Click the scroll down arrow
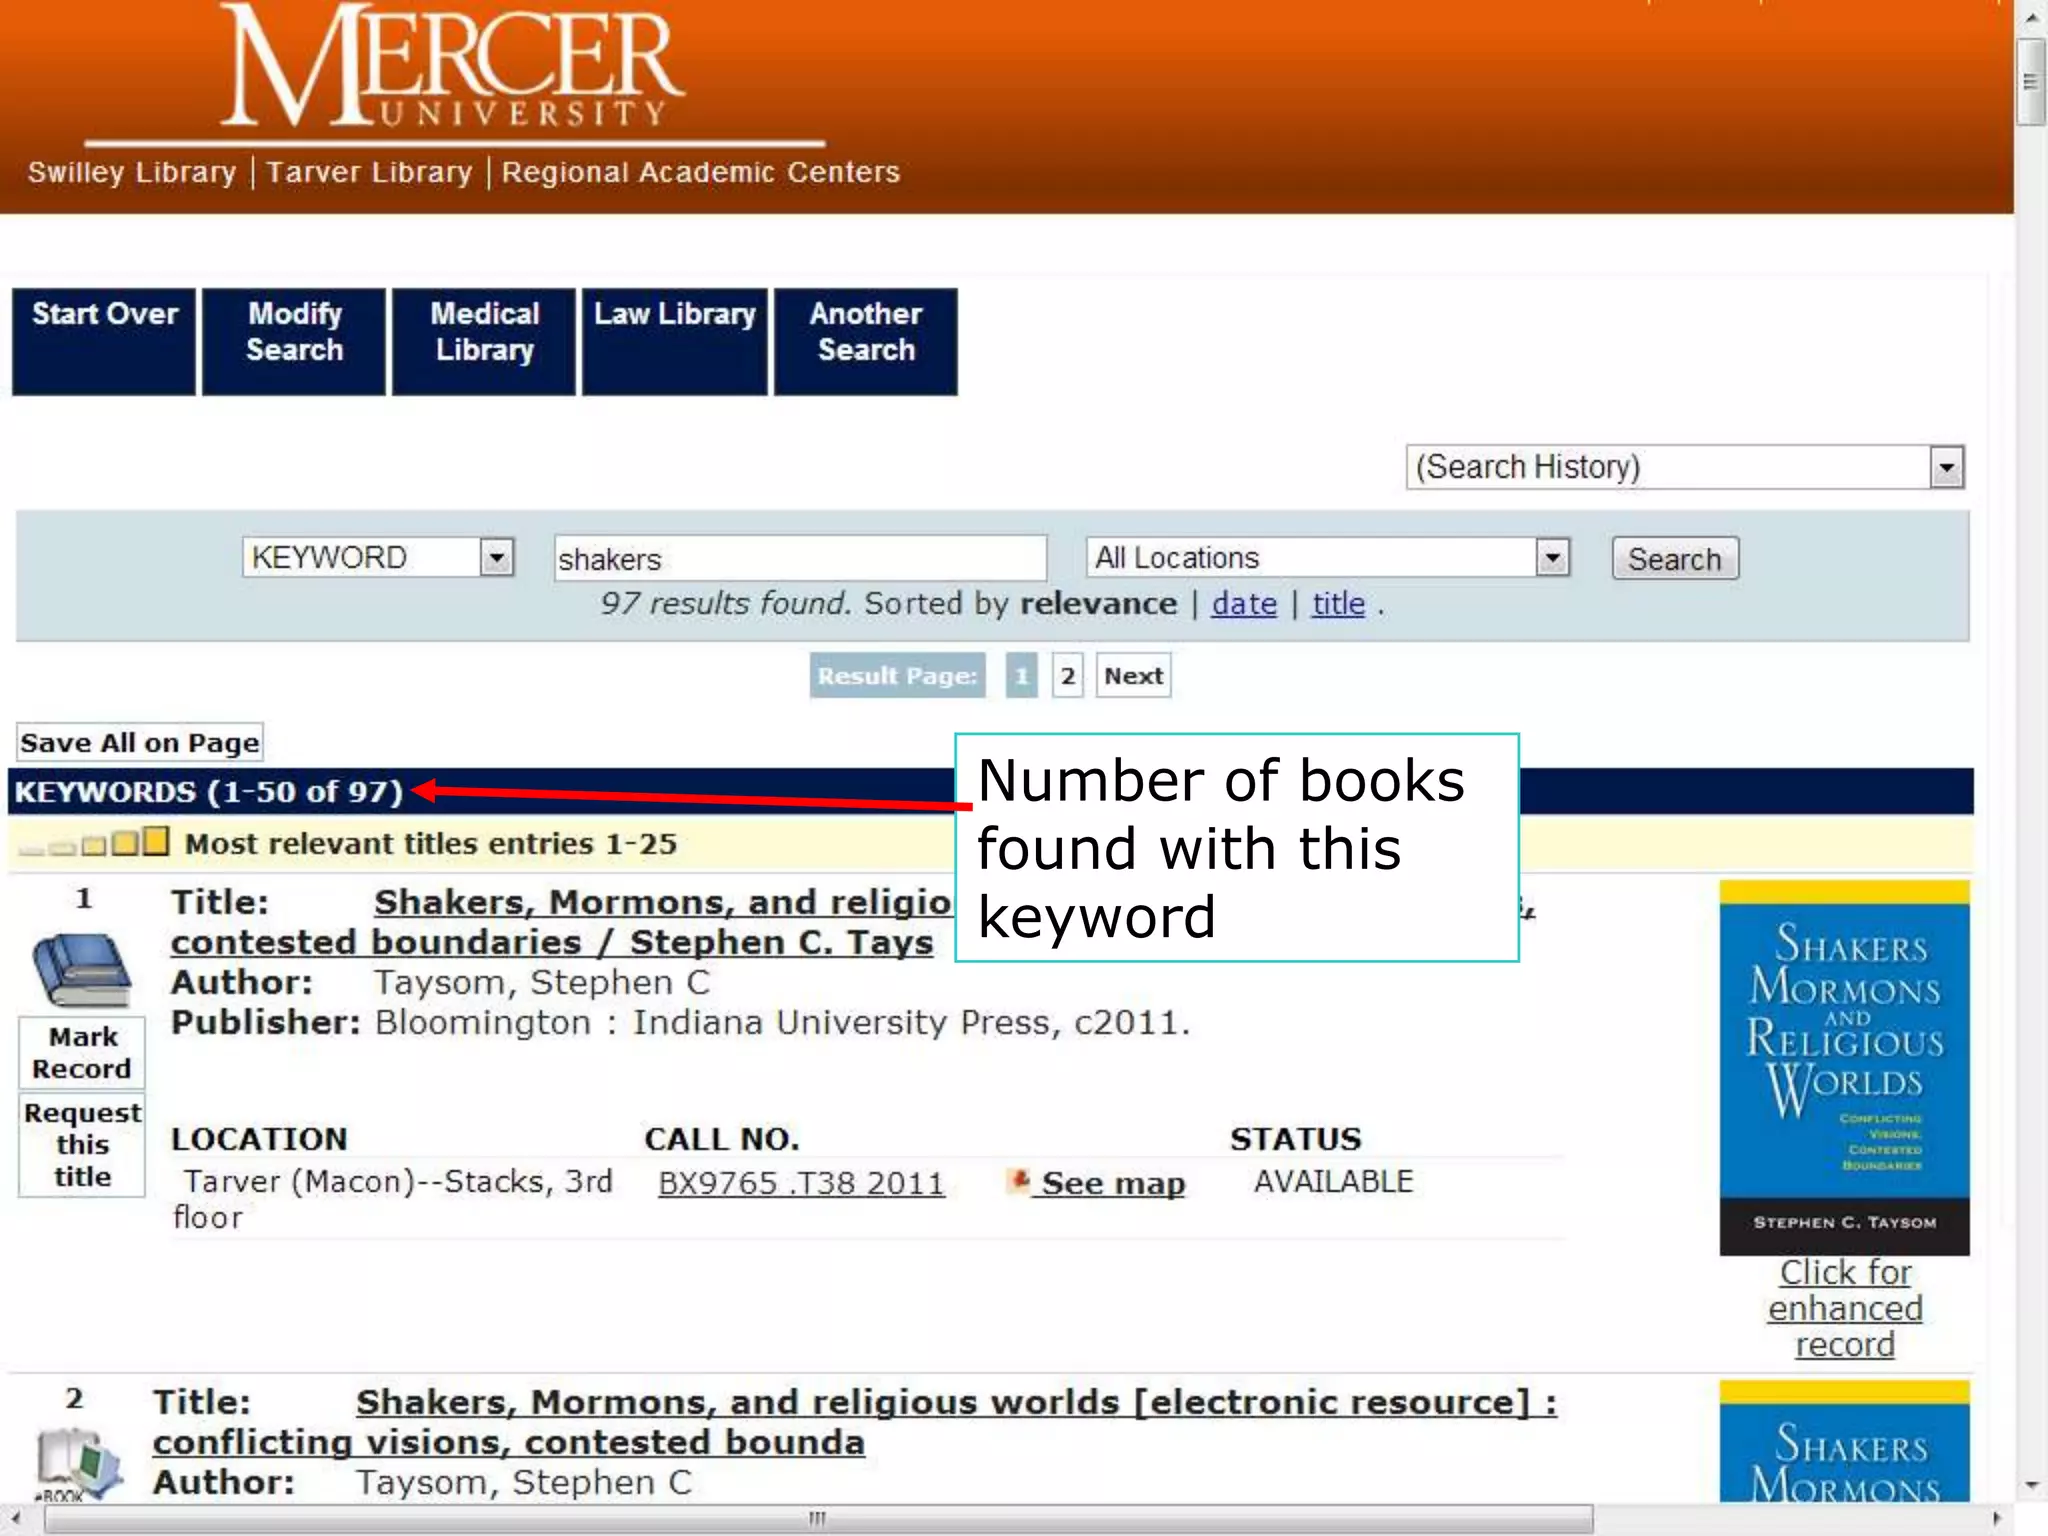Screen dimensions: 2048x1536 click(2031, 1485)
